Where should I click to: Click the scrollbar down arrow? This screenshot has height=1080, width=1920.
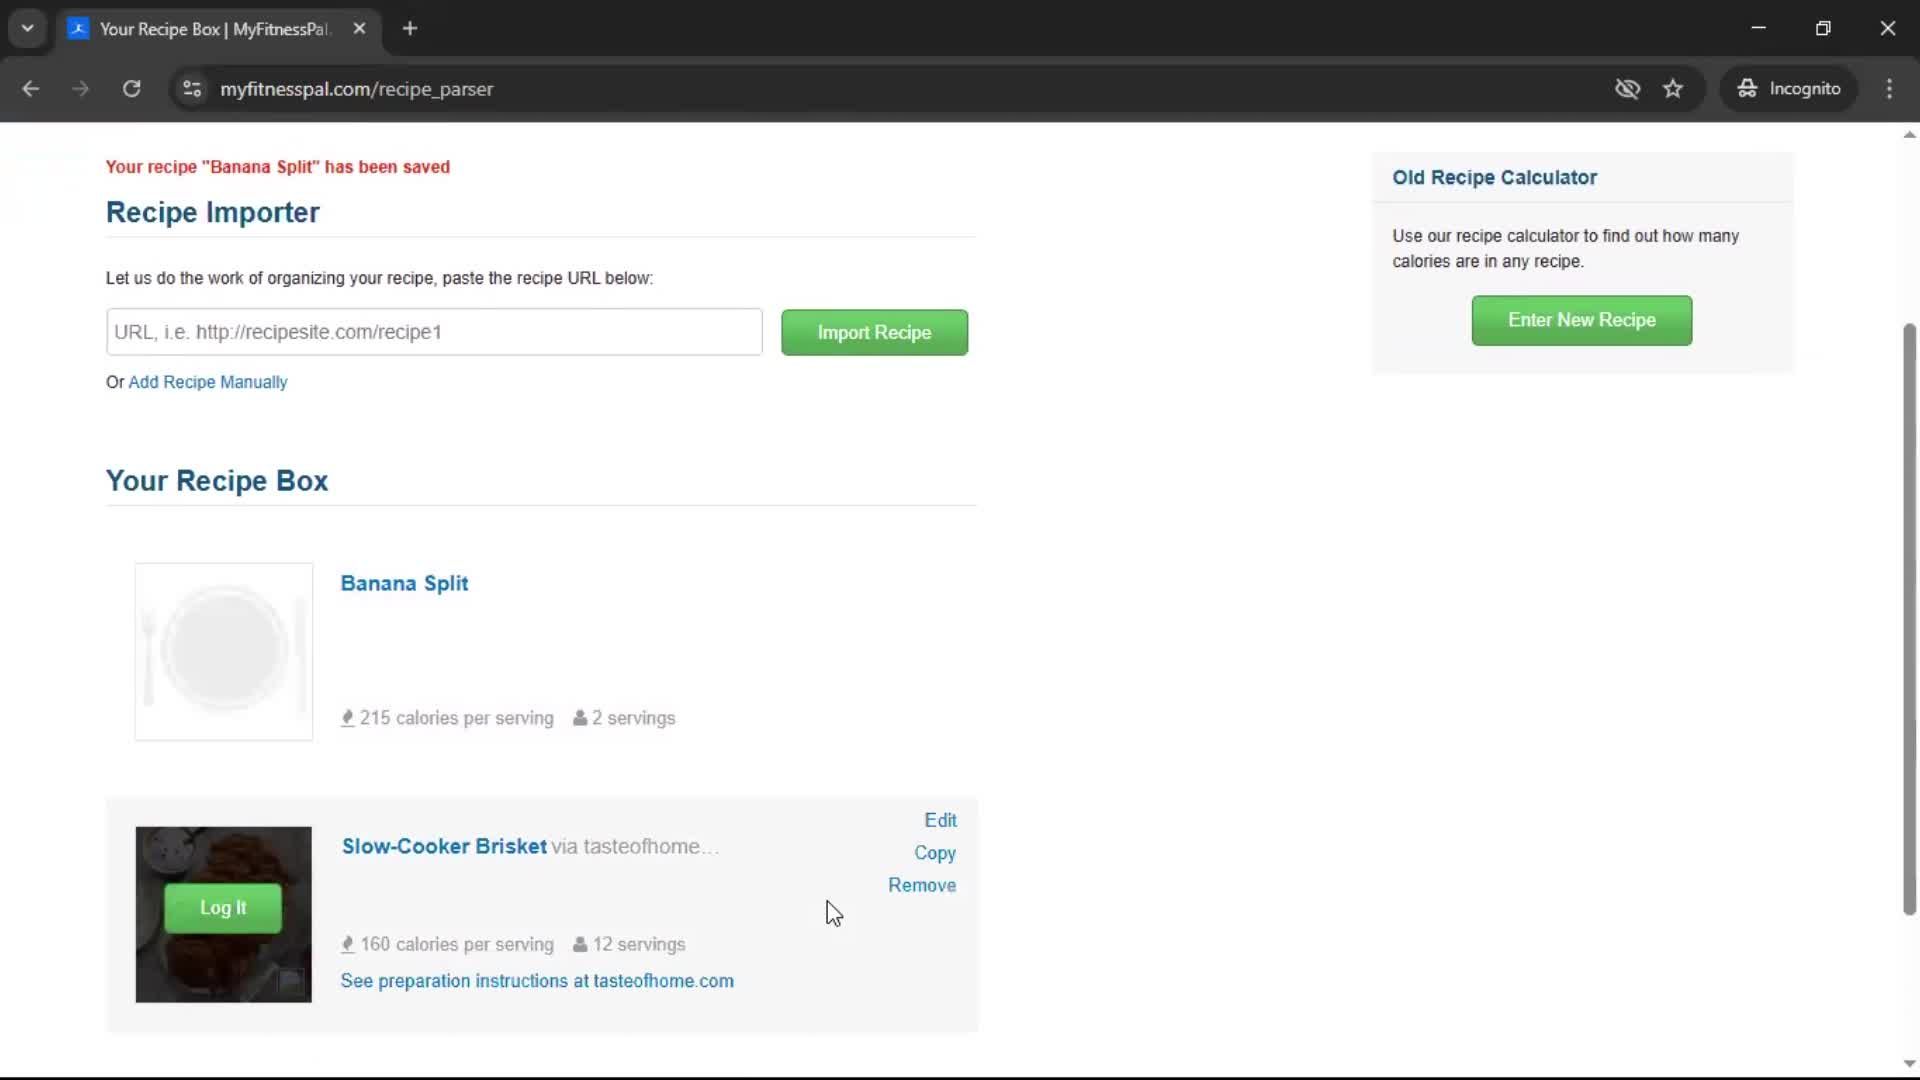(1909, 1064)
